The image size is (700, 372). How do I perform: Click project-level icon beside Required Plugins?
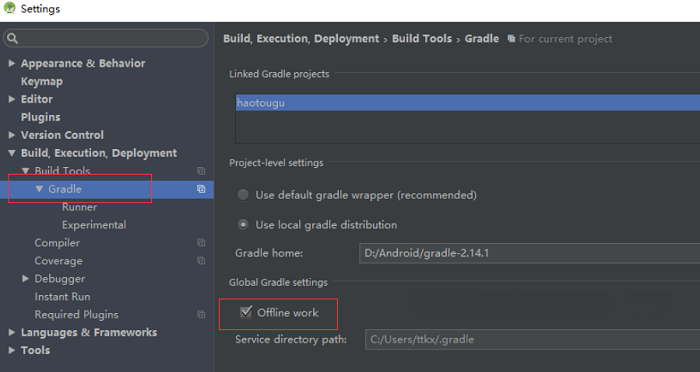[201, 314]
